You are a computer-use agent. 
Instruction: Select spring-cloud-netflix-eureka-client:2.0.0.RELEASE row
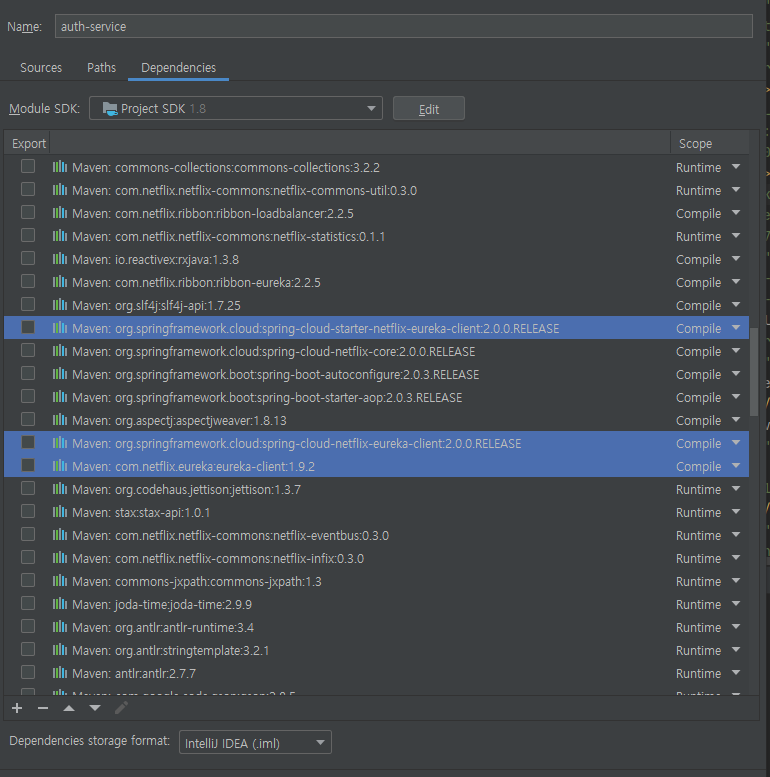pyautogui.click(x=377, y=443)
